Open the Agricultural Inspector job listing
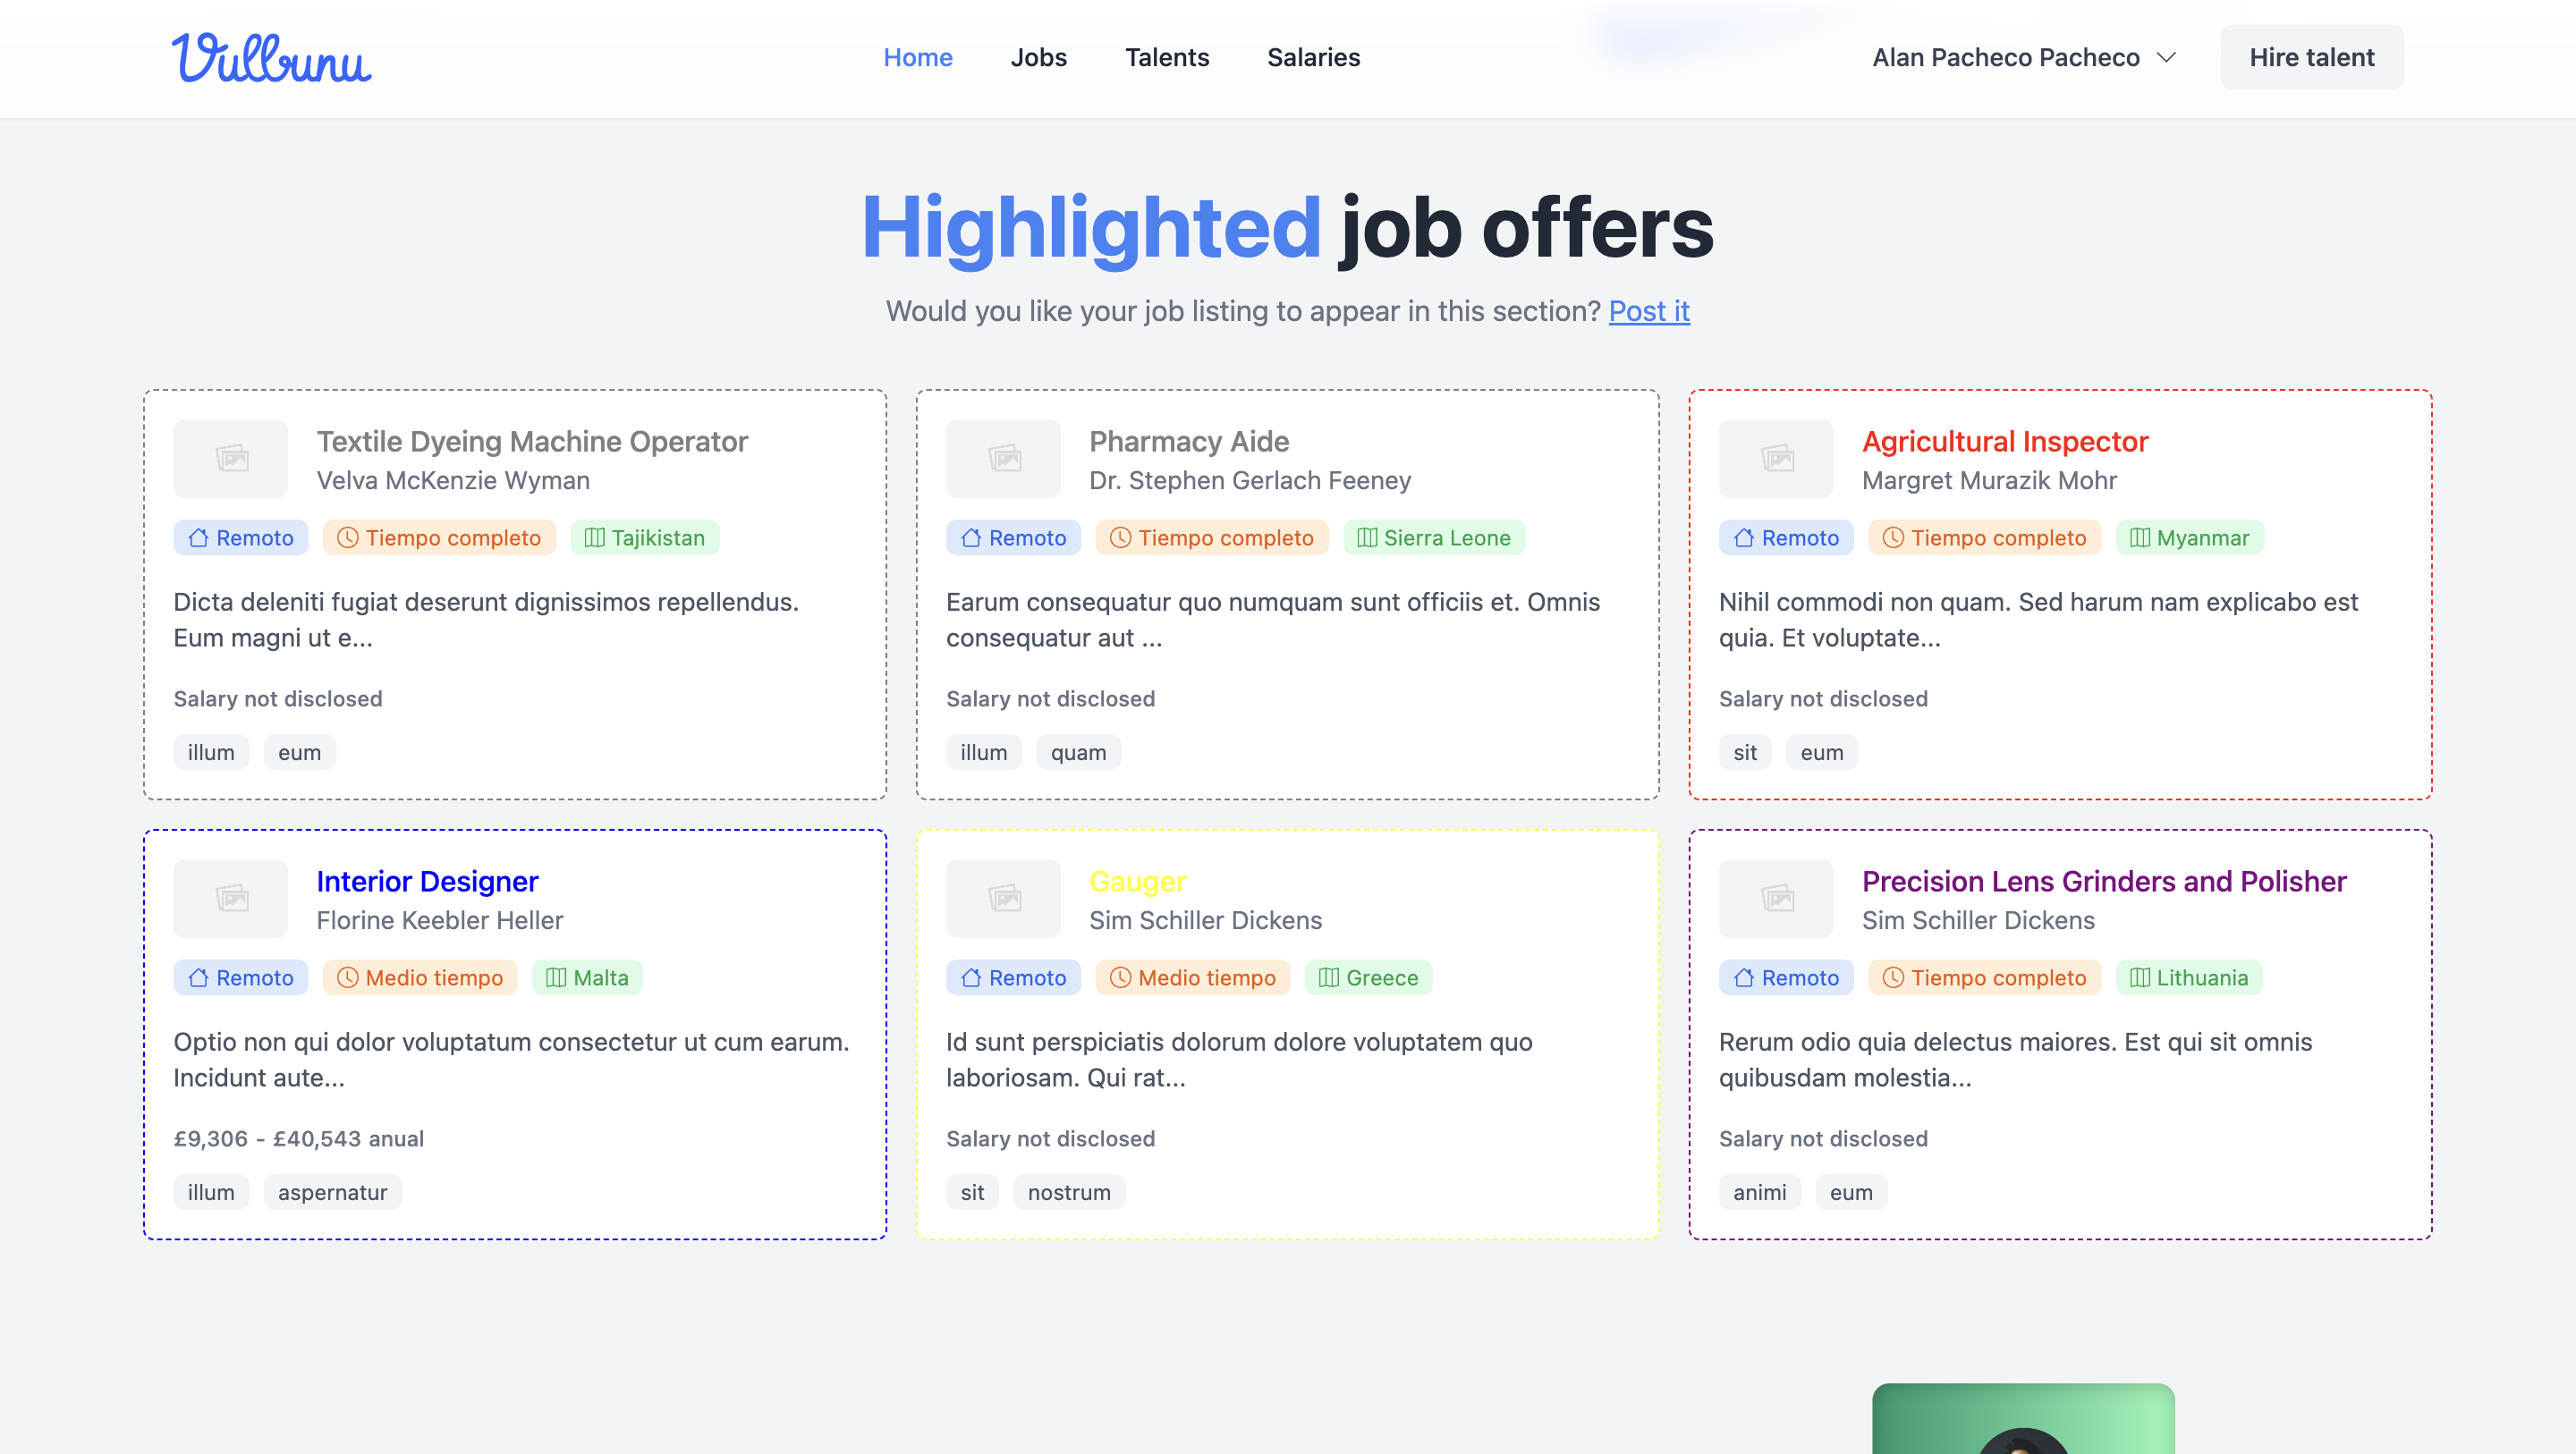 (2005, 441)
